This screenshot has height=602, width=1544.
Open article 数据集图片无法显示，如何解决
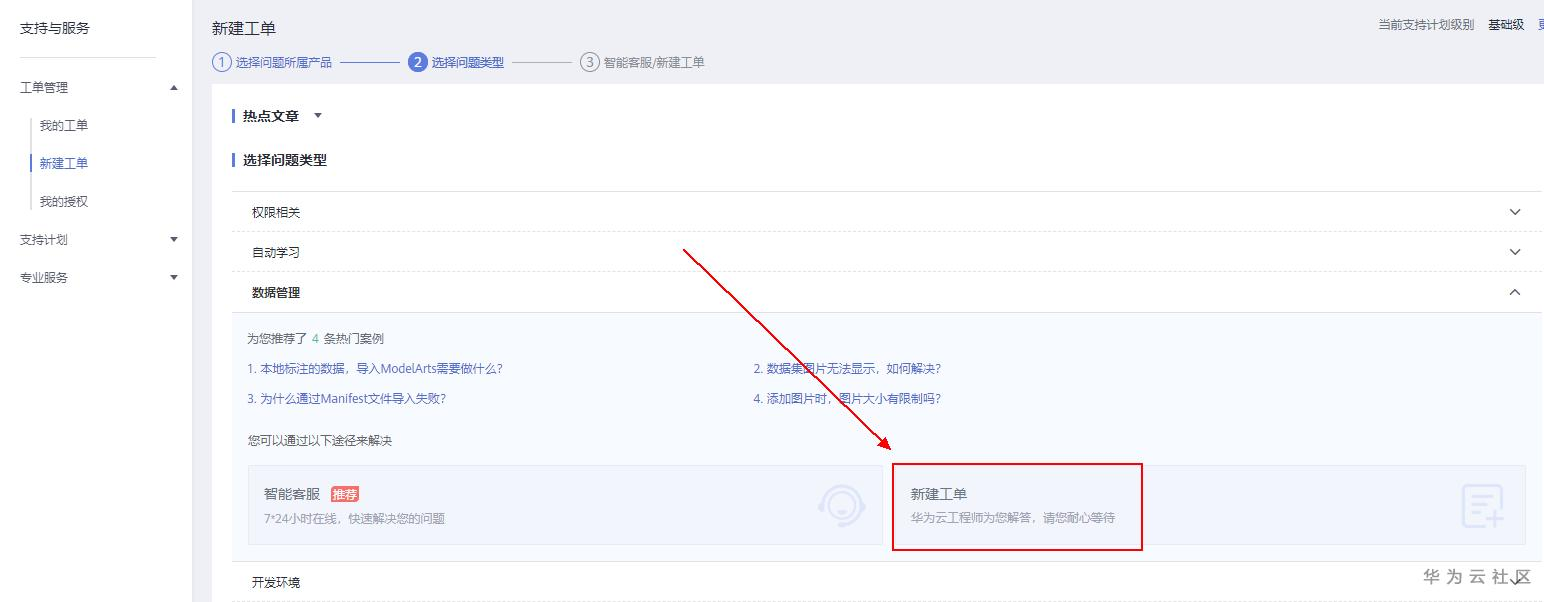click(x=847, y=368)
